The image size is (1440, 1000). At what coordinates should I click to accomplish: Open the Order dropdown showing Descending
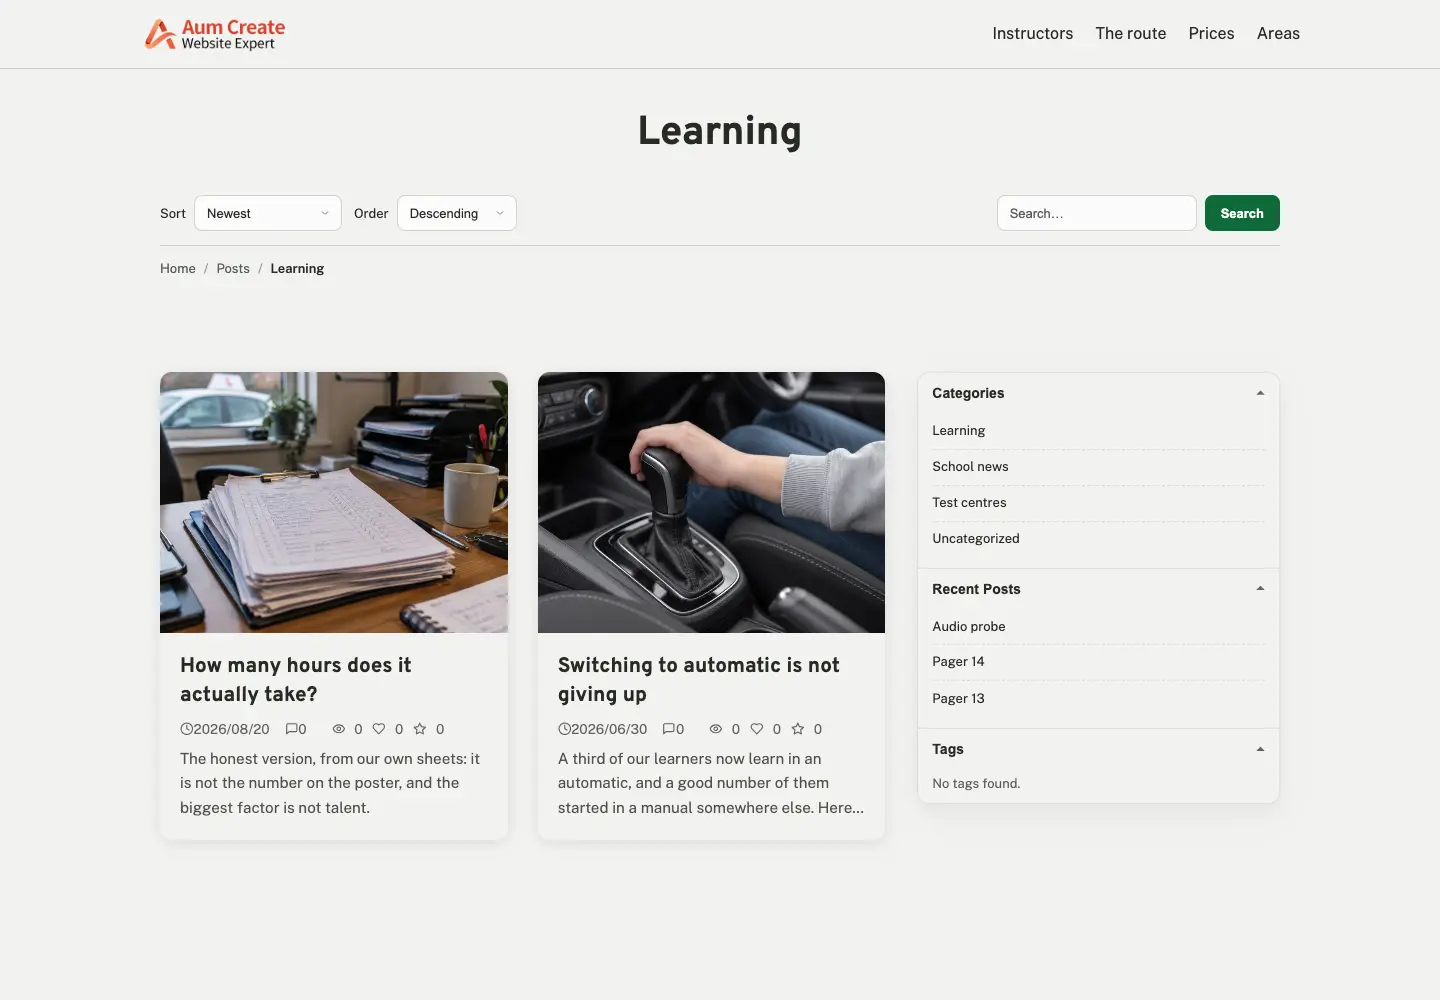click(x=457, y=213)
